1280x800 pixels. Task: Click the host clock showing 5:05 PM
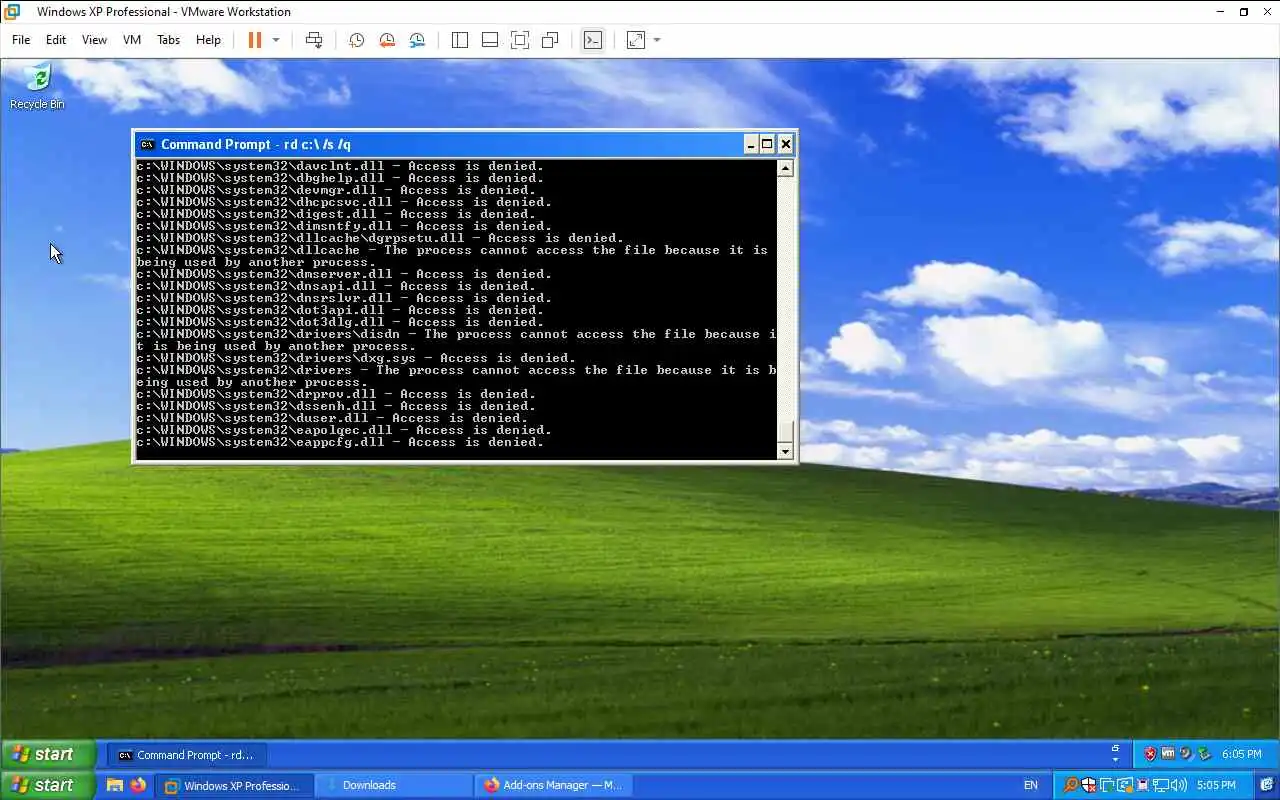tap(1216, 785)
